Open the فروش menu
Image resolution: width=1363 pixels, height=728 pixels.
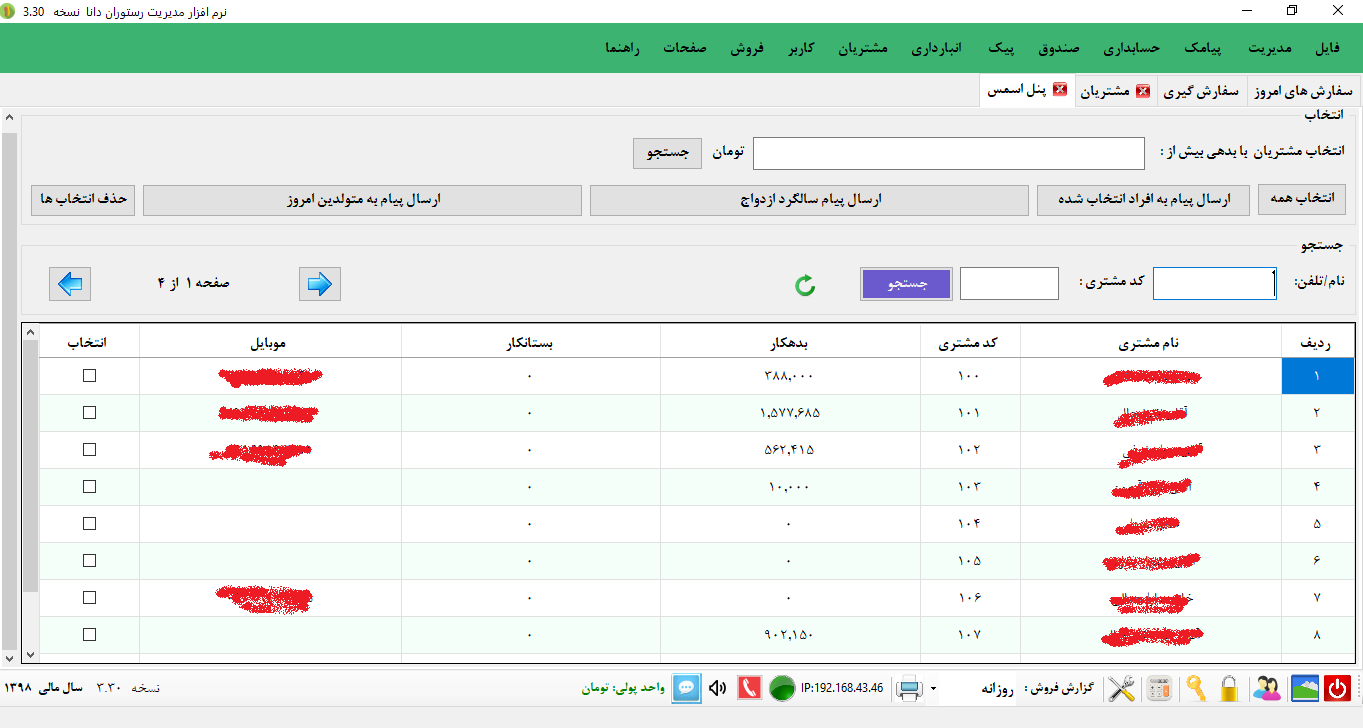point(746,48)
